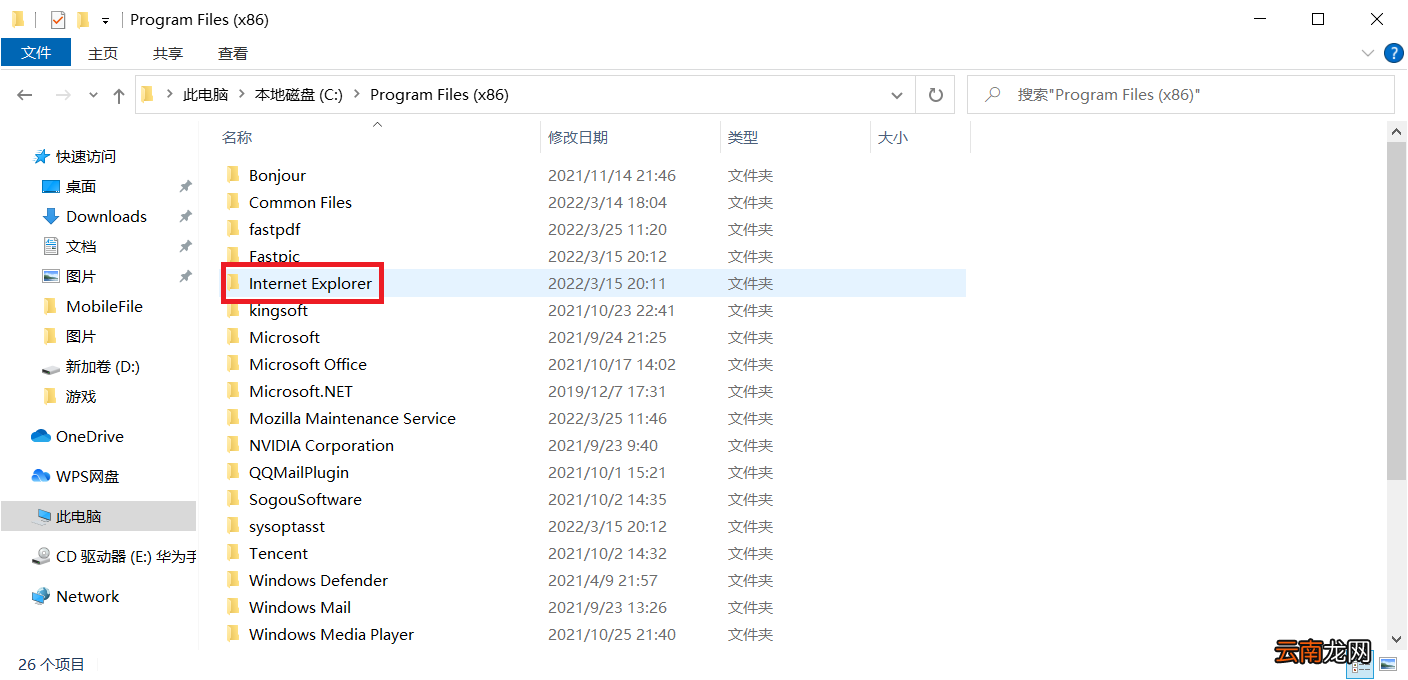This screenshot has width=1408, height=680.
Task: Click chevron after 此电脑 in address bar
Action: 241,95
